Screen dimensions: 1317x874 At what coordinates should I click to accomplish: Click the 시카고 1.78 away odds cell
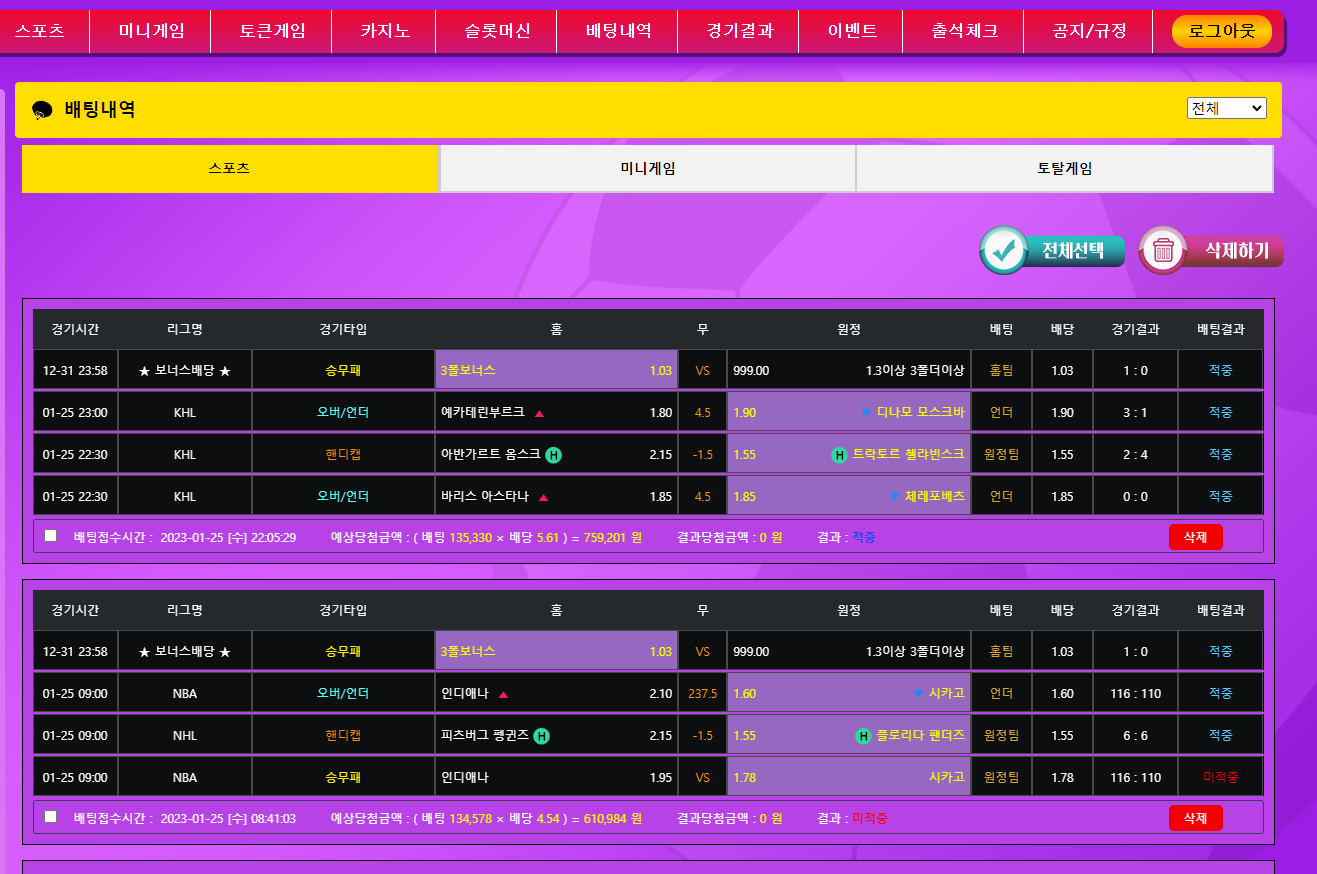848,777
